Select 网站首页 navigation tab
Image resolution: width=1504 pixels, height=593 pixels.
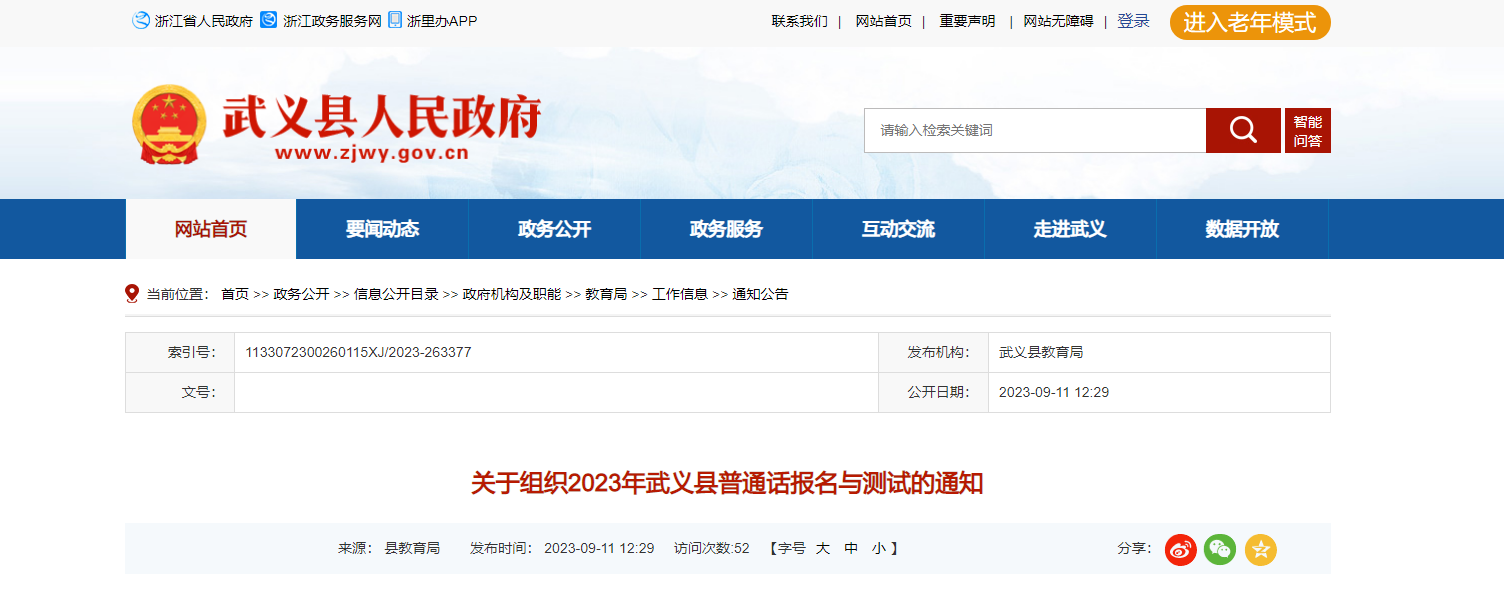(x=211, y=229)
